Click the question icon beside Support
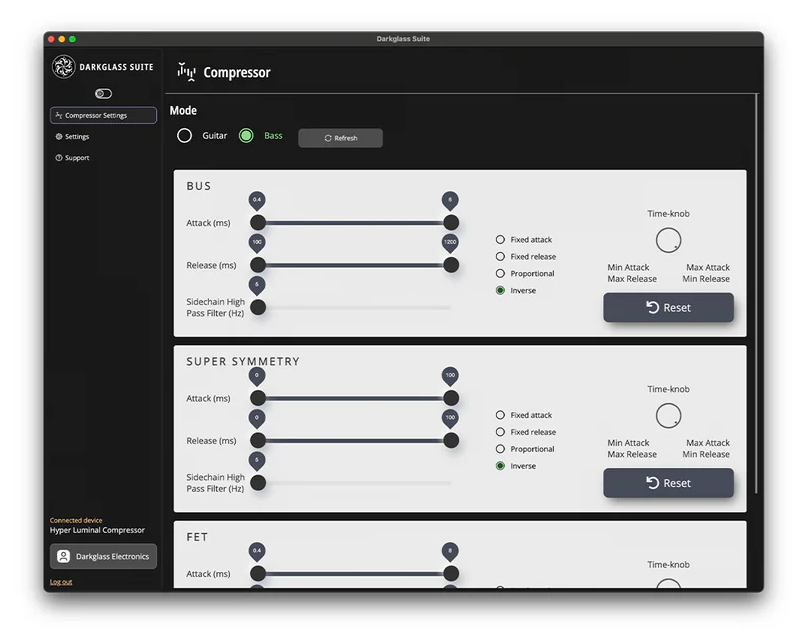The height and width of the screenshot is (643, 806). (x=59, y=158)
